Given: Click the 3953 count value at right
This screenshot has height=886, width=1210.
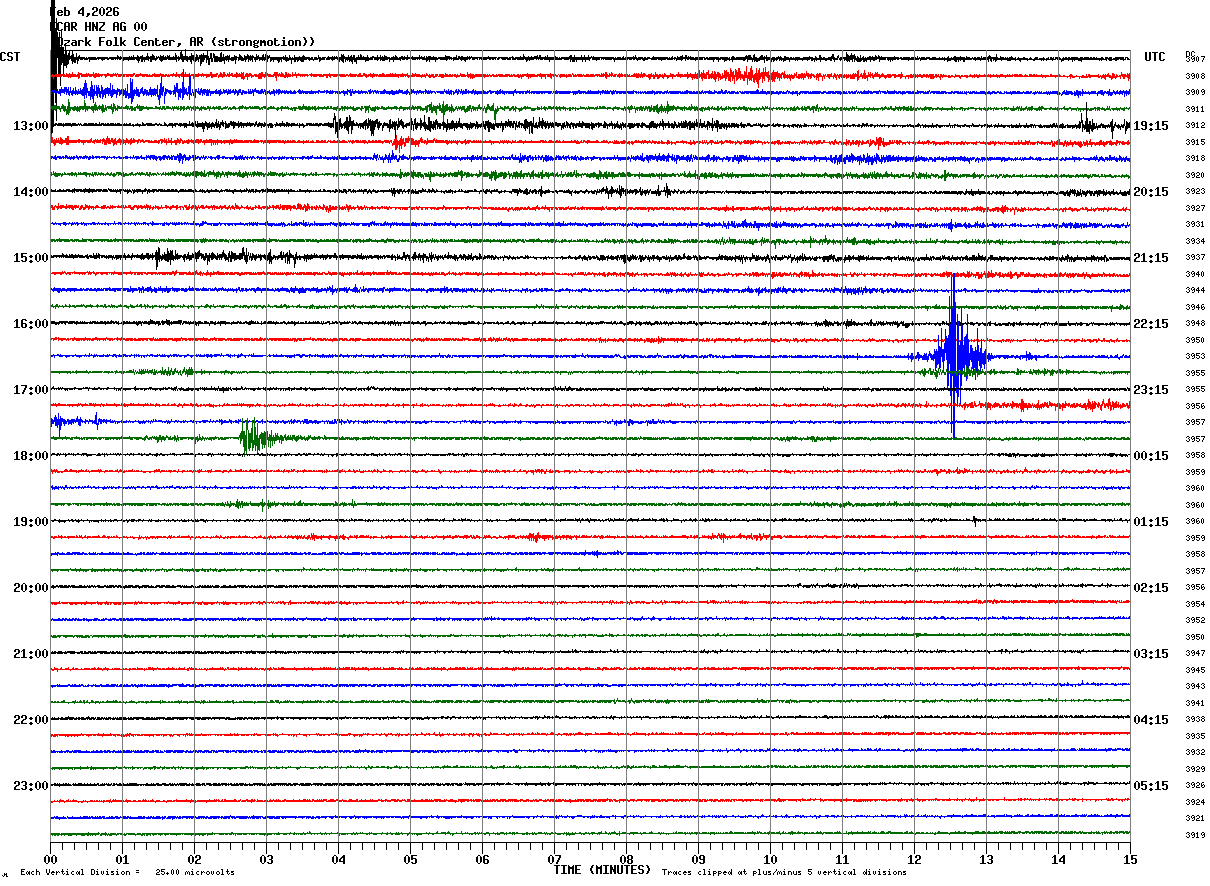Looking at the screenshot, I should click(1195, 356).
